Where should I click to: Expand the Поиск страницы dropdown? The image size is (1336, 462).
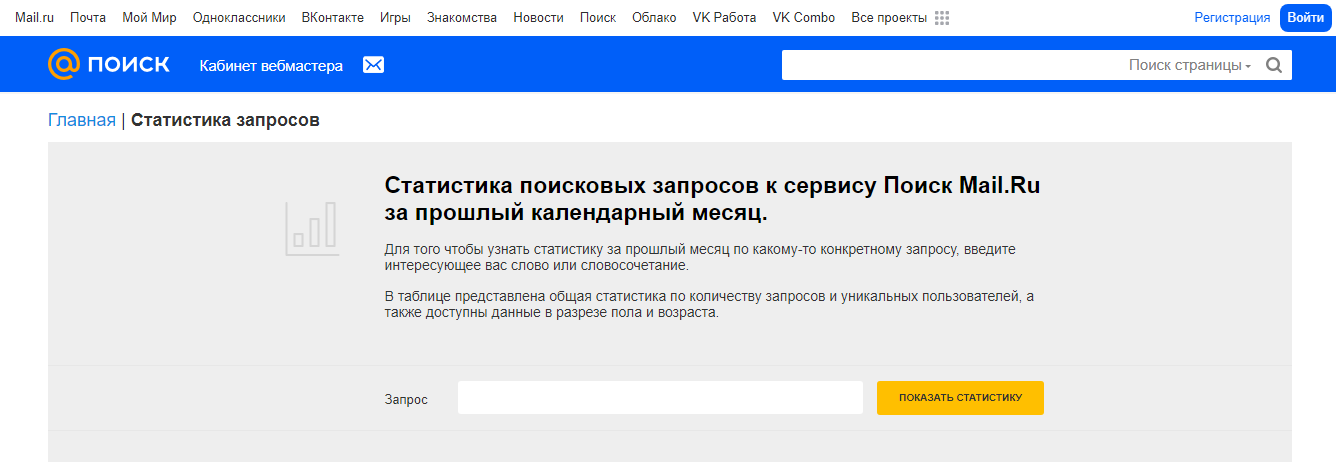coord(1190,65)
